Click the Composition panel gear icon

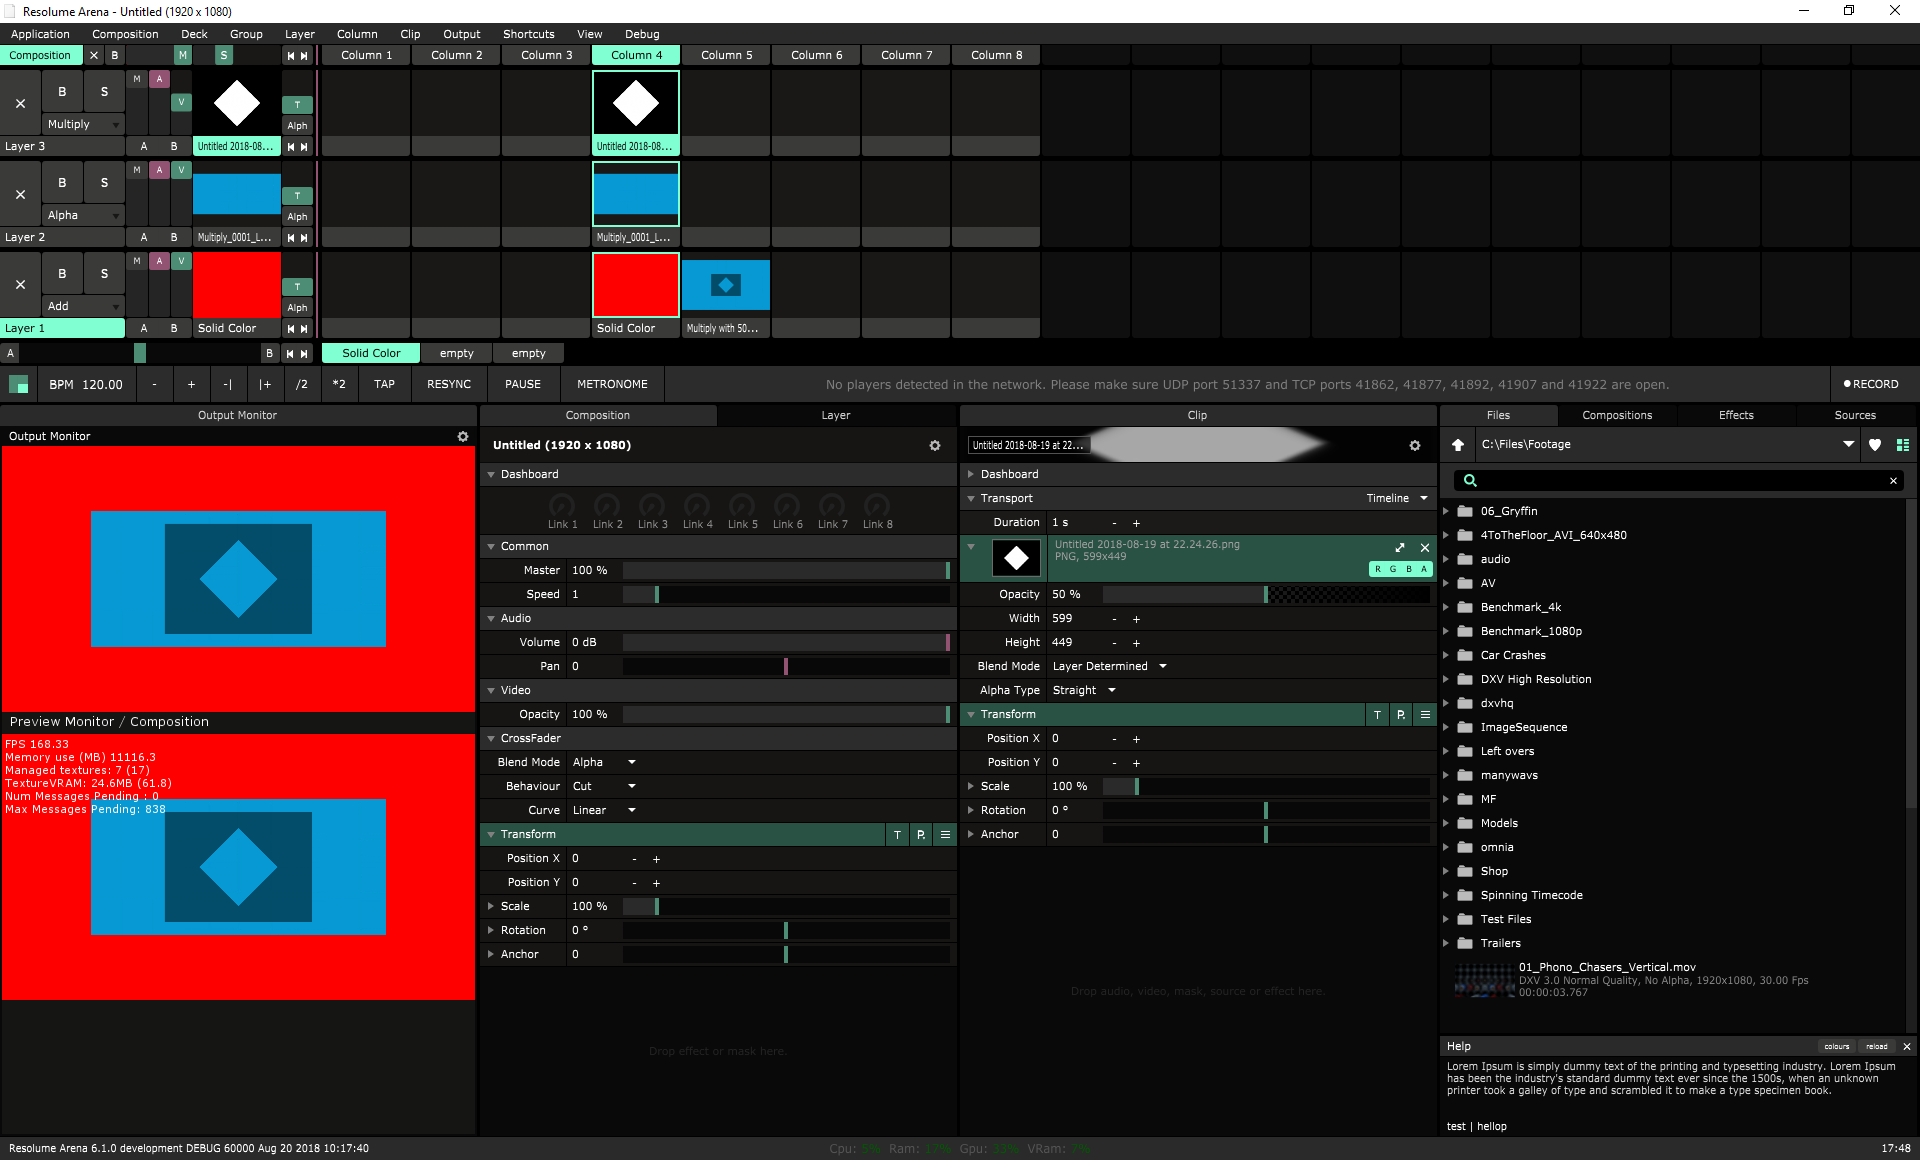(935, 446)
